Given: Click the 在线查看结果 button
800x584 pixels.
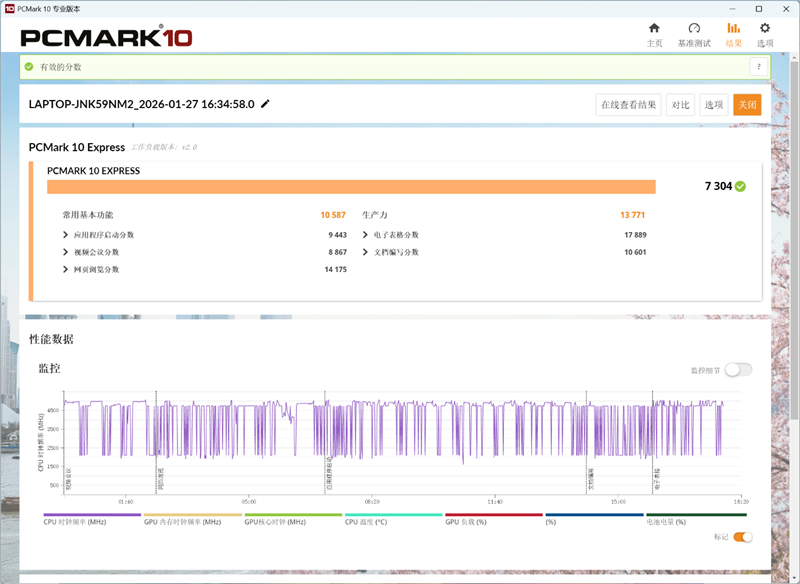Looking at the screenshot, I should coord(628,105).
